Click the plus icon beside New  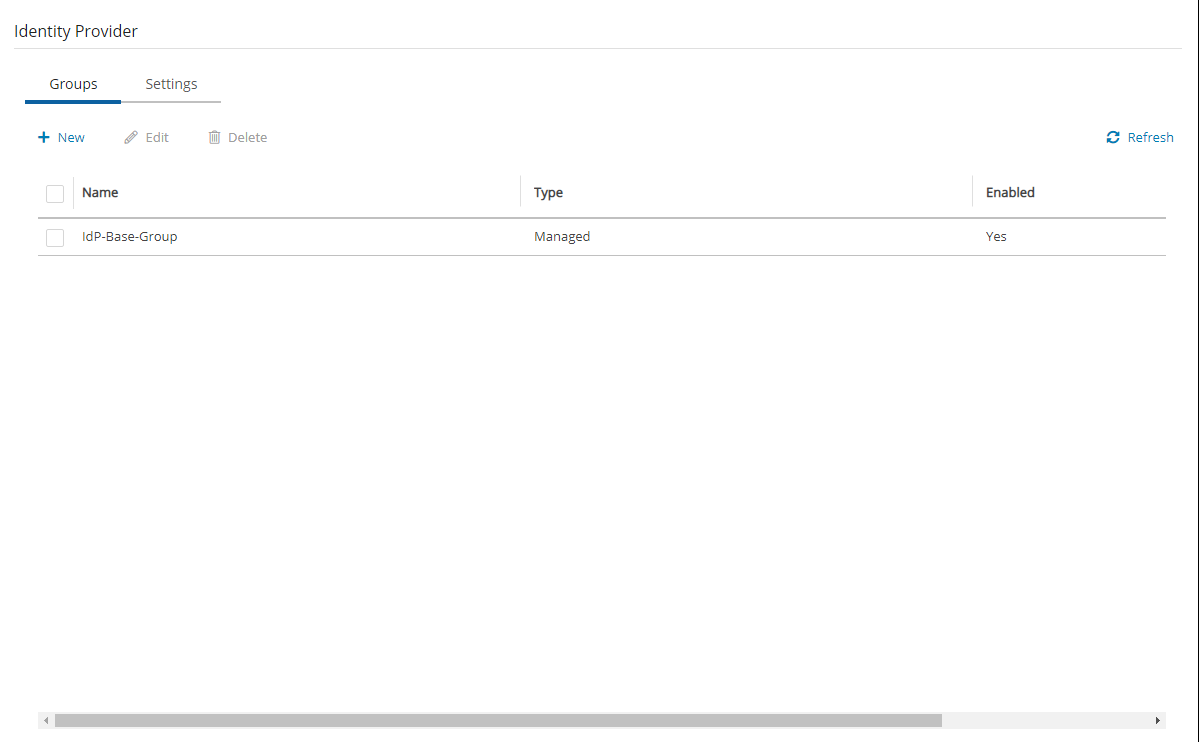[x=44, y=137]
